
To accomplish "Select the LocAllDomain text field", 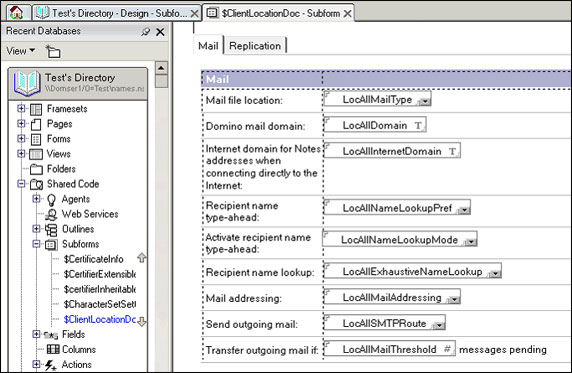I will click(x=375, y=125).
